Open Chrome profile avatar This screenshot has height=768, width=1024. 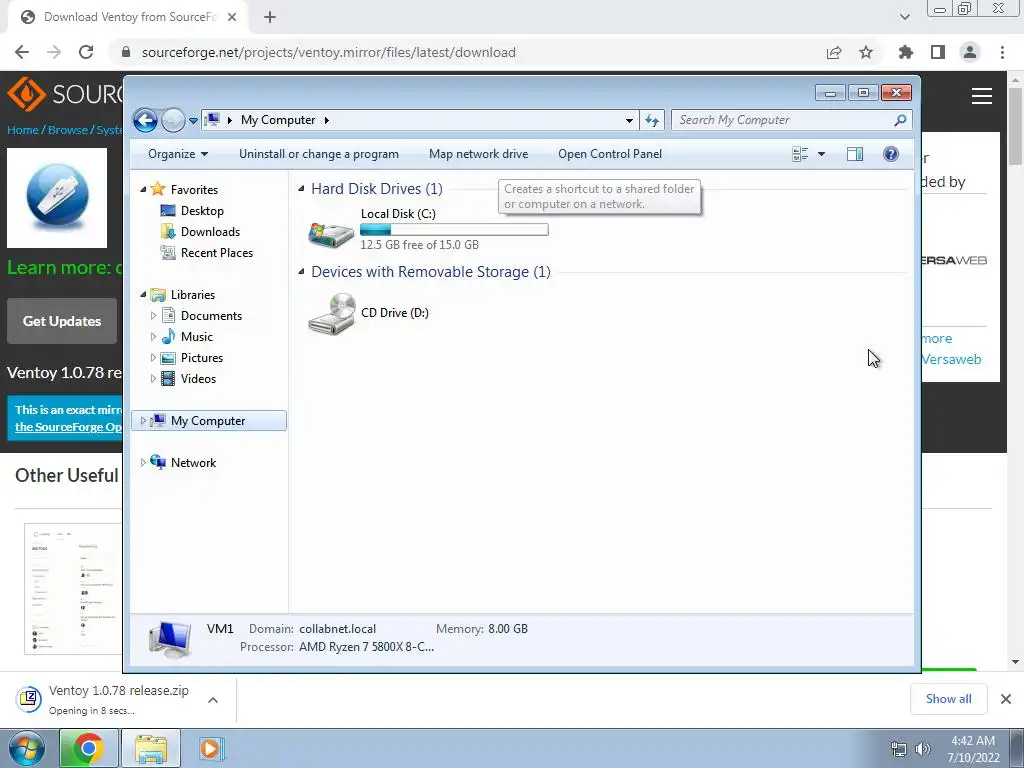point(970,52)
